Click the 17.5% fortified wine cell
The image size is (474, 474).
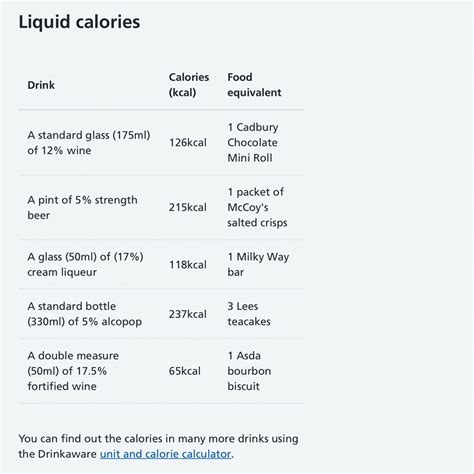click(x=73, y=371)
